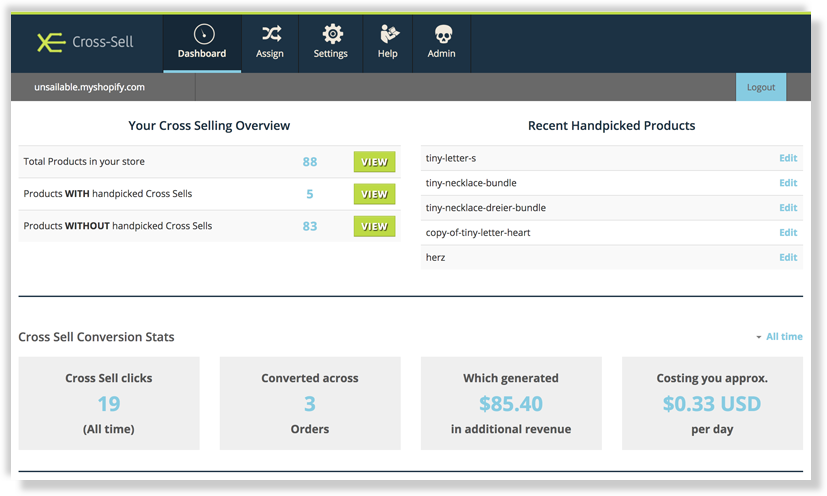Open the All time period dropdown
Viewport: 827px width, 496px height.
pos(784,337)
